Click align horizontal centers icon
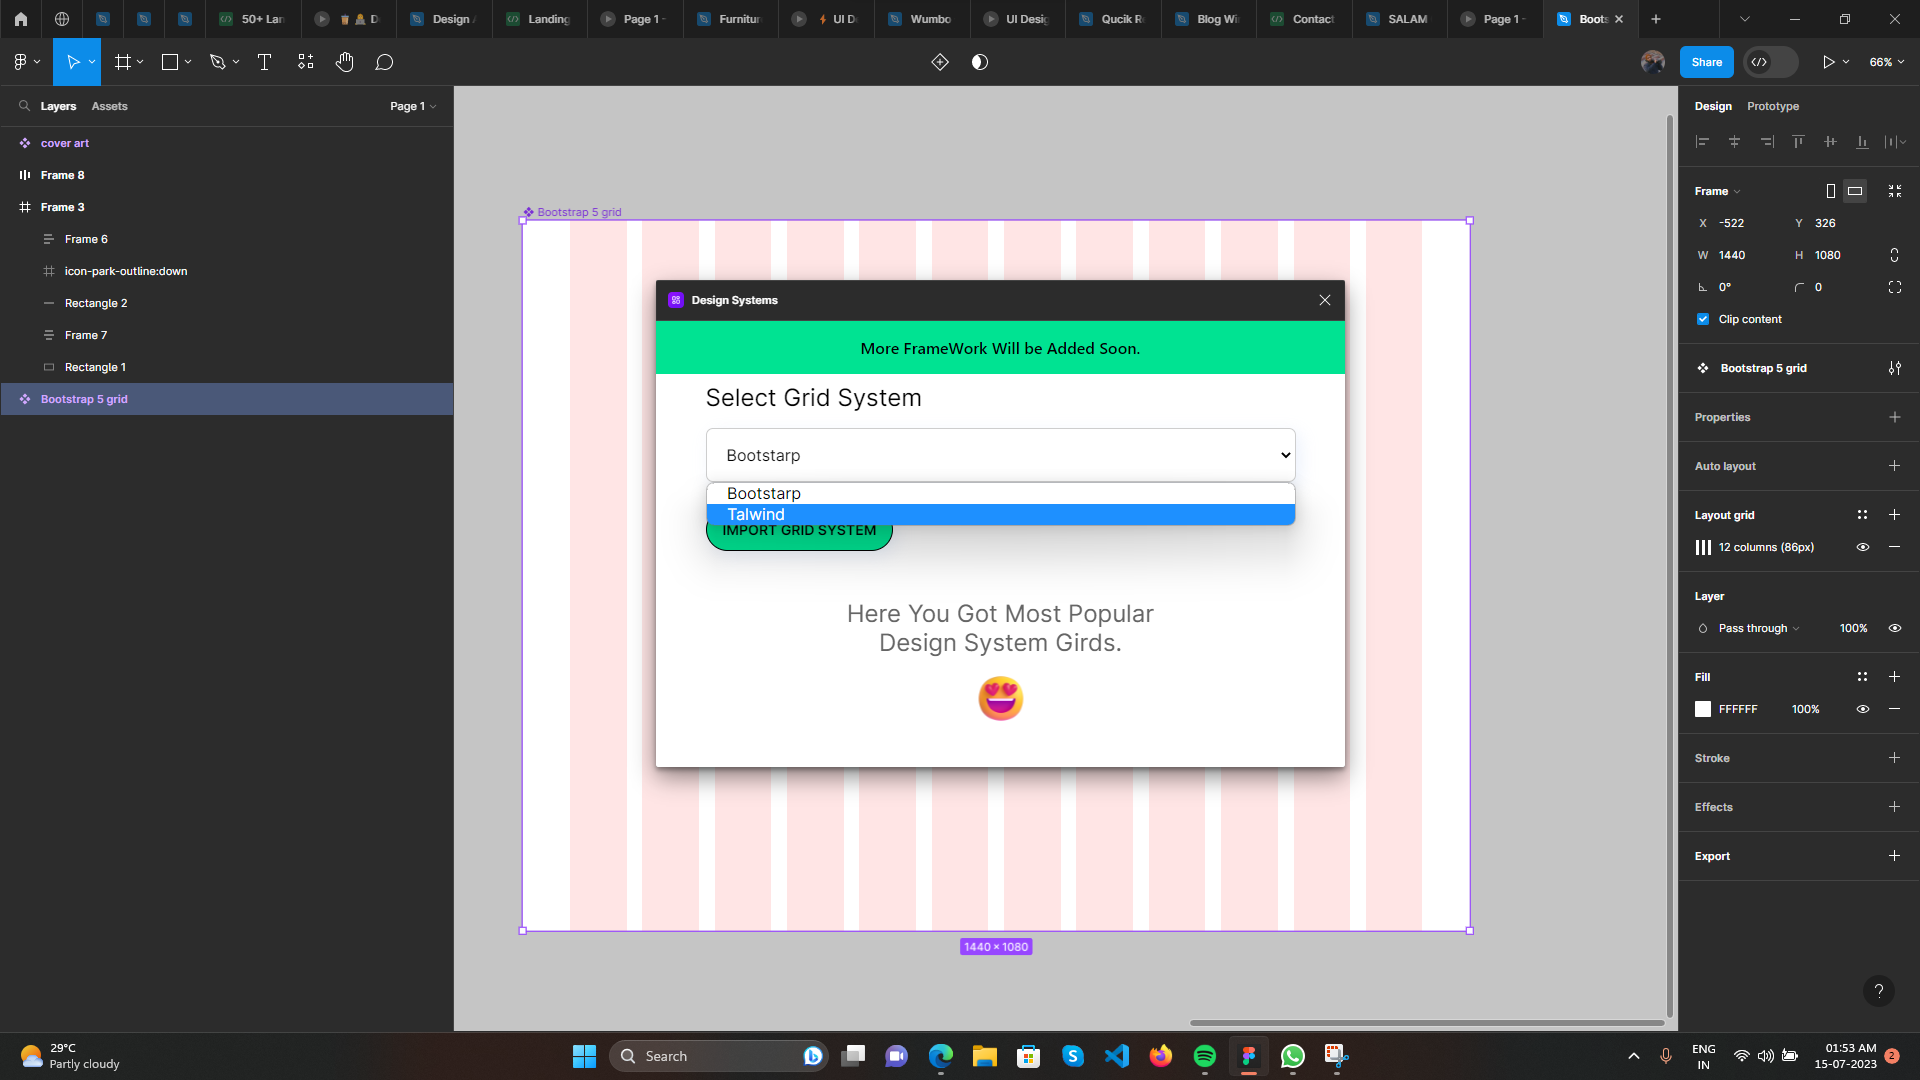This screenshot has width=1920, height=1080. (x=1735, y=142)
